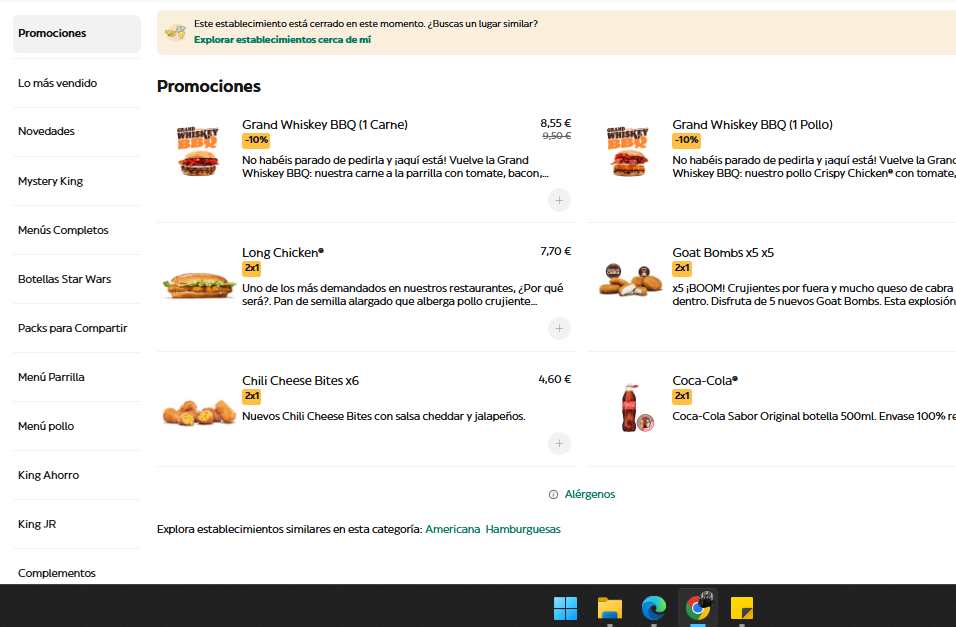The width and height of the screenshot is (956, 627).
Task: Click Grand Whiskey BBQ Carne burger image
Action: coord(198,152)
